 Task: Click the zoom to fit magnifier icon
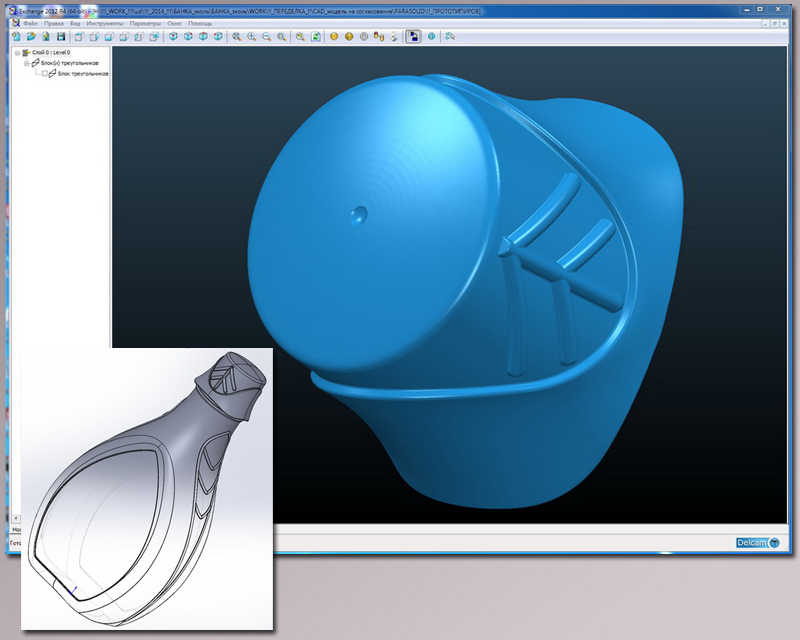point(237,36)
